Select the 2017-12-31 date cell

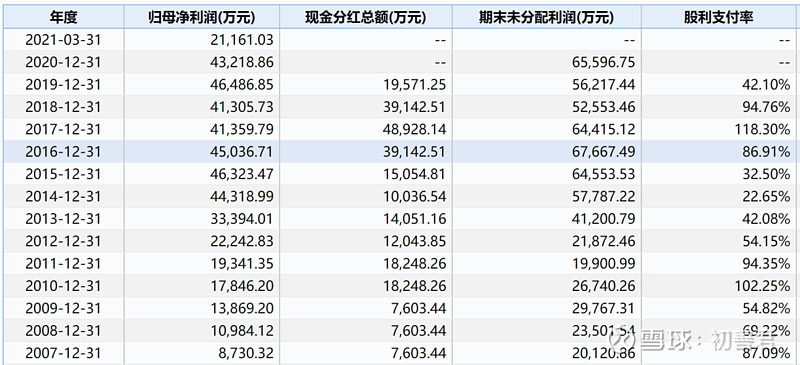point(63,129)
